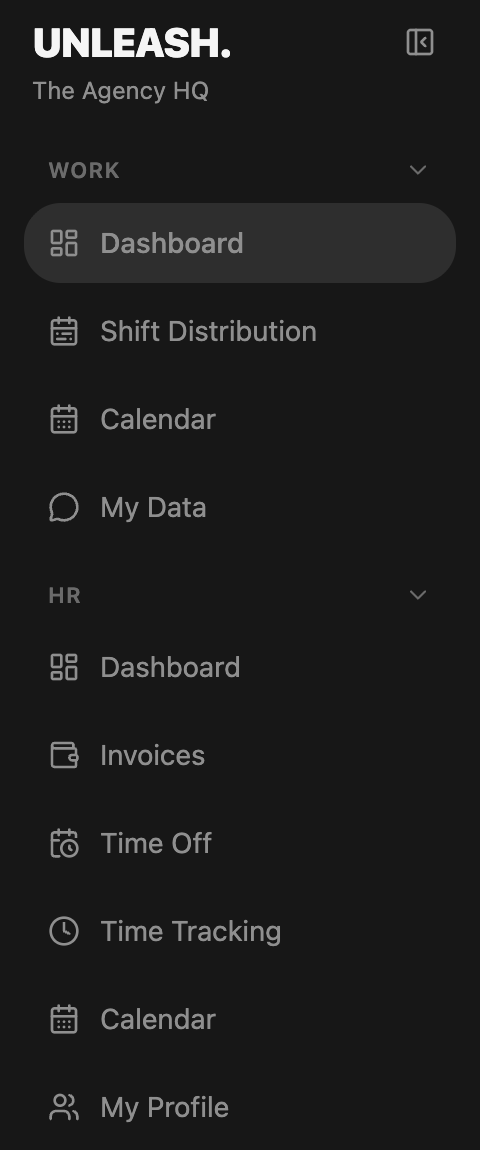Open Dashboard under WORK
Image resolution: width=480 pixels, height=1150 pixels.
pos(240,243)
